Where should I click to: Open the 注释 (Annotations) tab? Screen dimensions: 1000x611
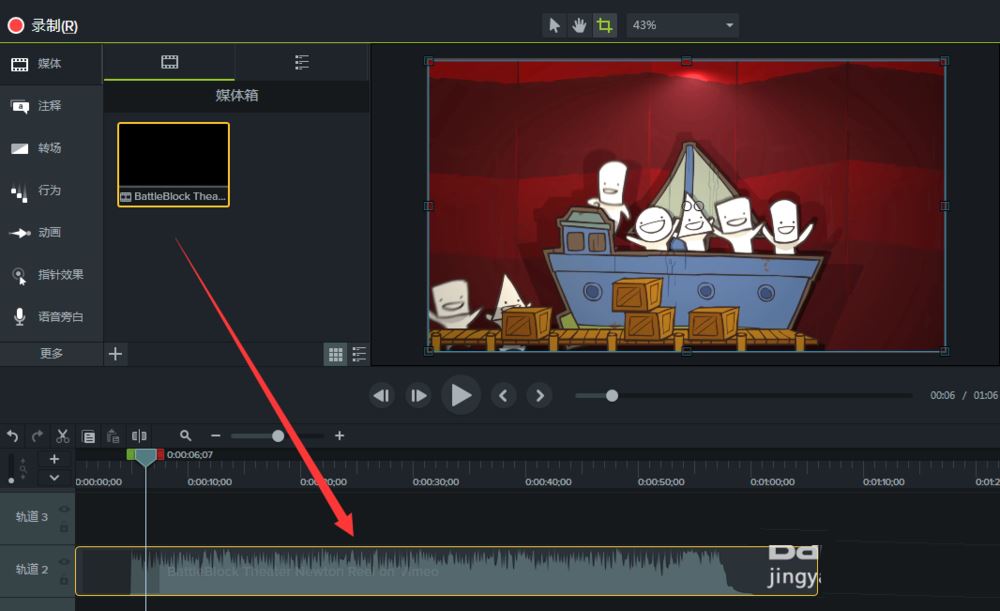51,106
